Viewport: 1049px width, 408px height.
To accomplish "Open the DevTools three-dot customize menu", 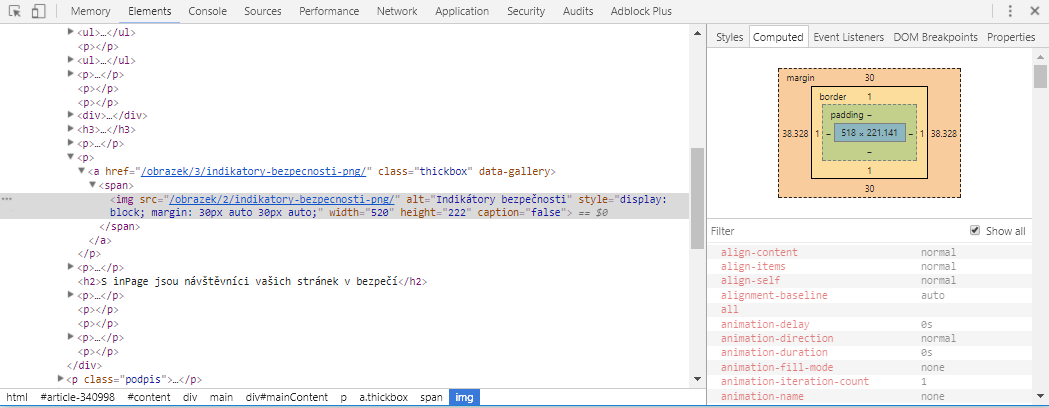I will tap(1009, 11).
